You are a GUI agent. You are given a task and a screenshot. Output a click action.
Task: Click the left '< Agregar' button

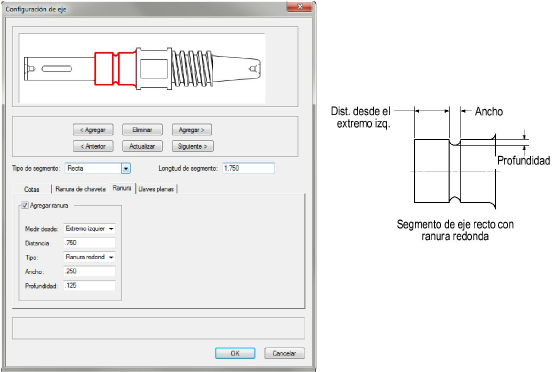(93, 130)
